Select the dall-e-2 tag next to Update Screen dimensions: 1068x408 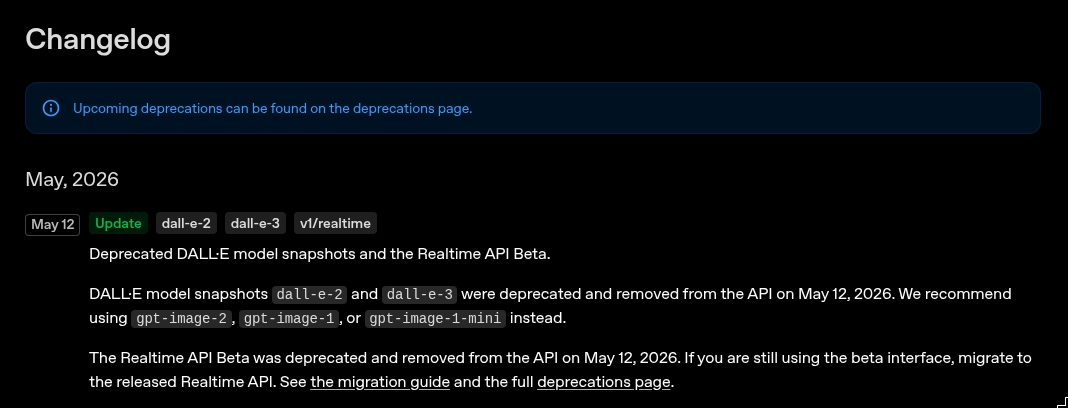187,223
